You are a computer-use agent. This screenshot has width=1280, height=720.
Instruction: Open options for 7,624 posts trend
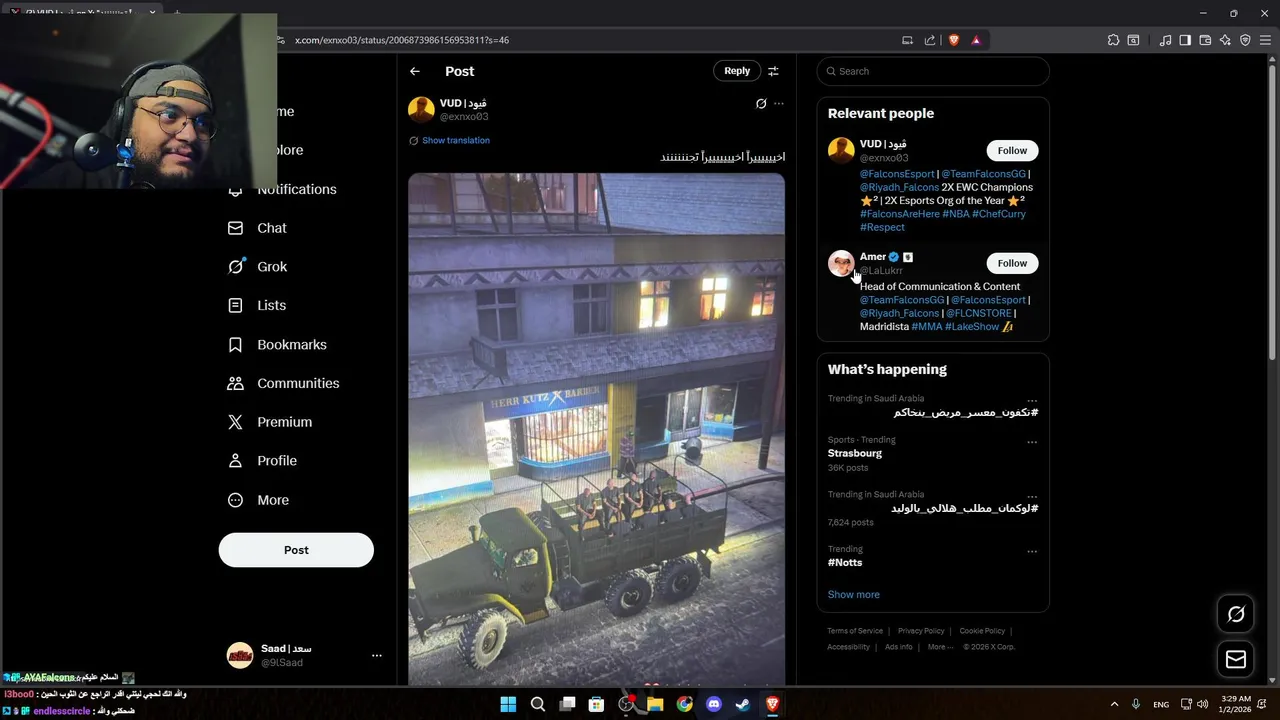[1032, 497]
